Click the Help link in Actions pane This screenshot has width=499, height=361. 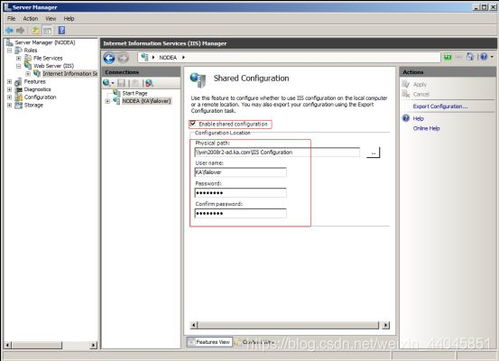(x=418, y=119)
